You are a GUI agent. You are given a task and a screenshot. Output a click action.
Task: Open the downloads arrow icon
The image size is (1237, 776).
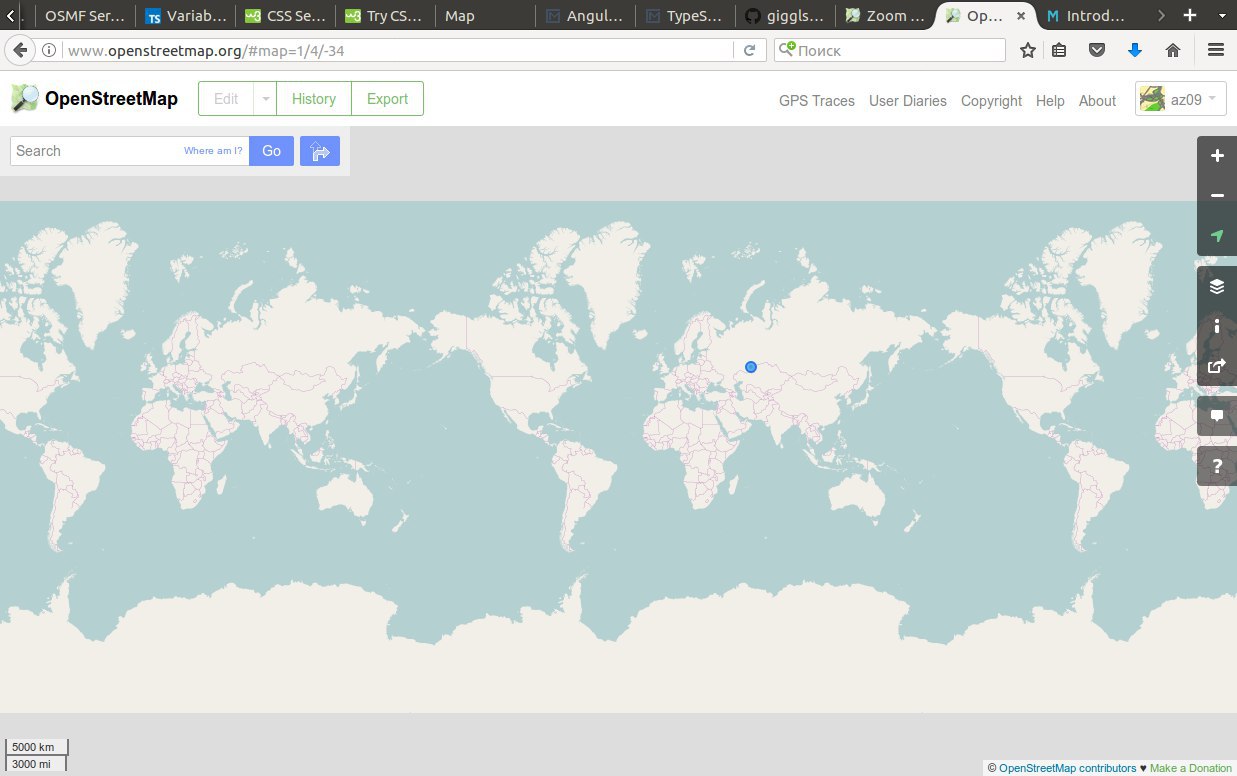(x=1135, y=50)
